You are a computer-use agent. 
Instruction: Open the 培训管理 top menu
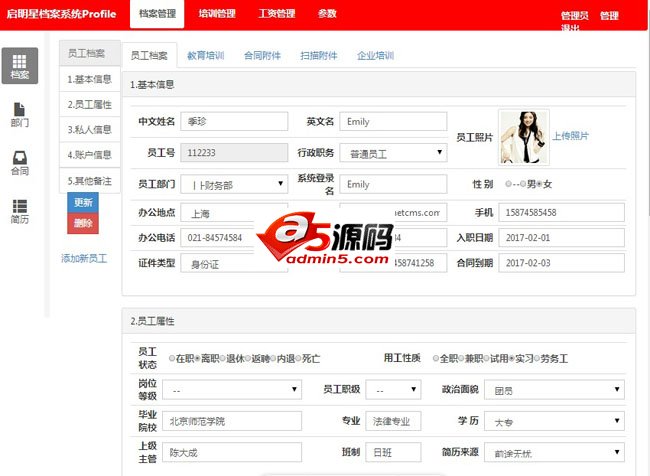coord(217,14)
